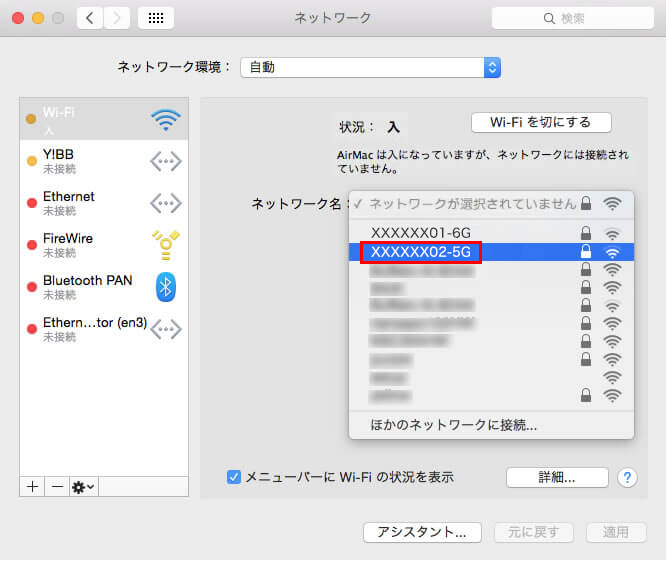
Task: Click the Ethernet connection arrows icon
Action: coord(166,203)
